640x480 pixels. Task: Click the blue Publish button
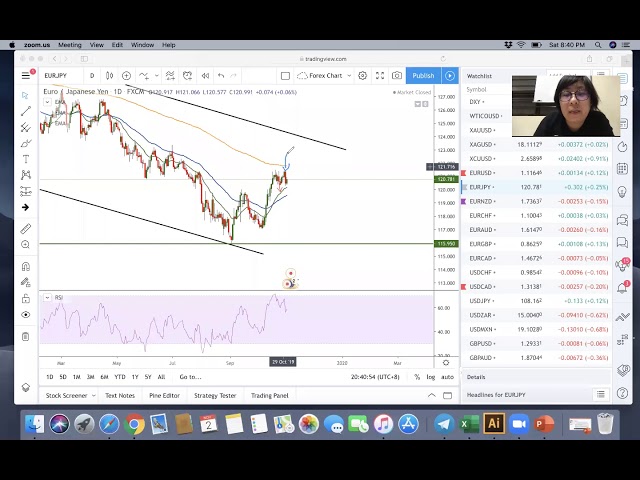423,76
